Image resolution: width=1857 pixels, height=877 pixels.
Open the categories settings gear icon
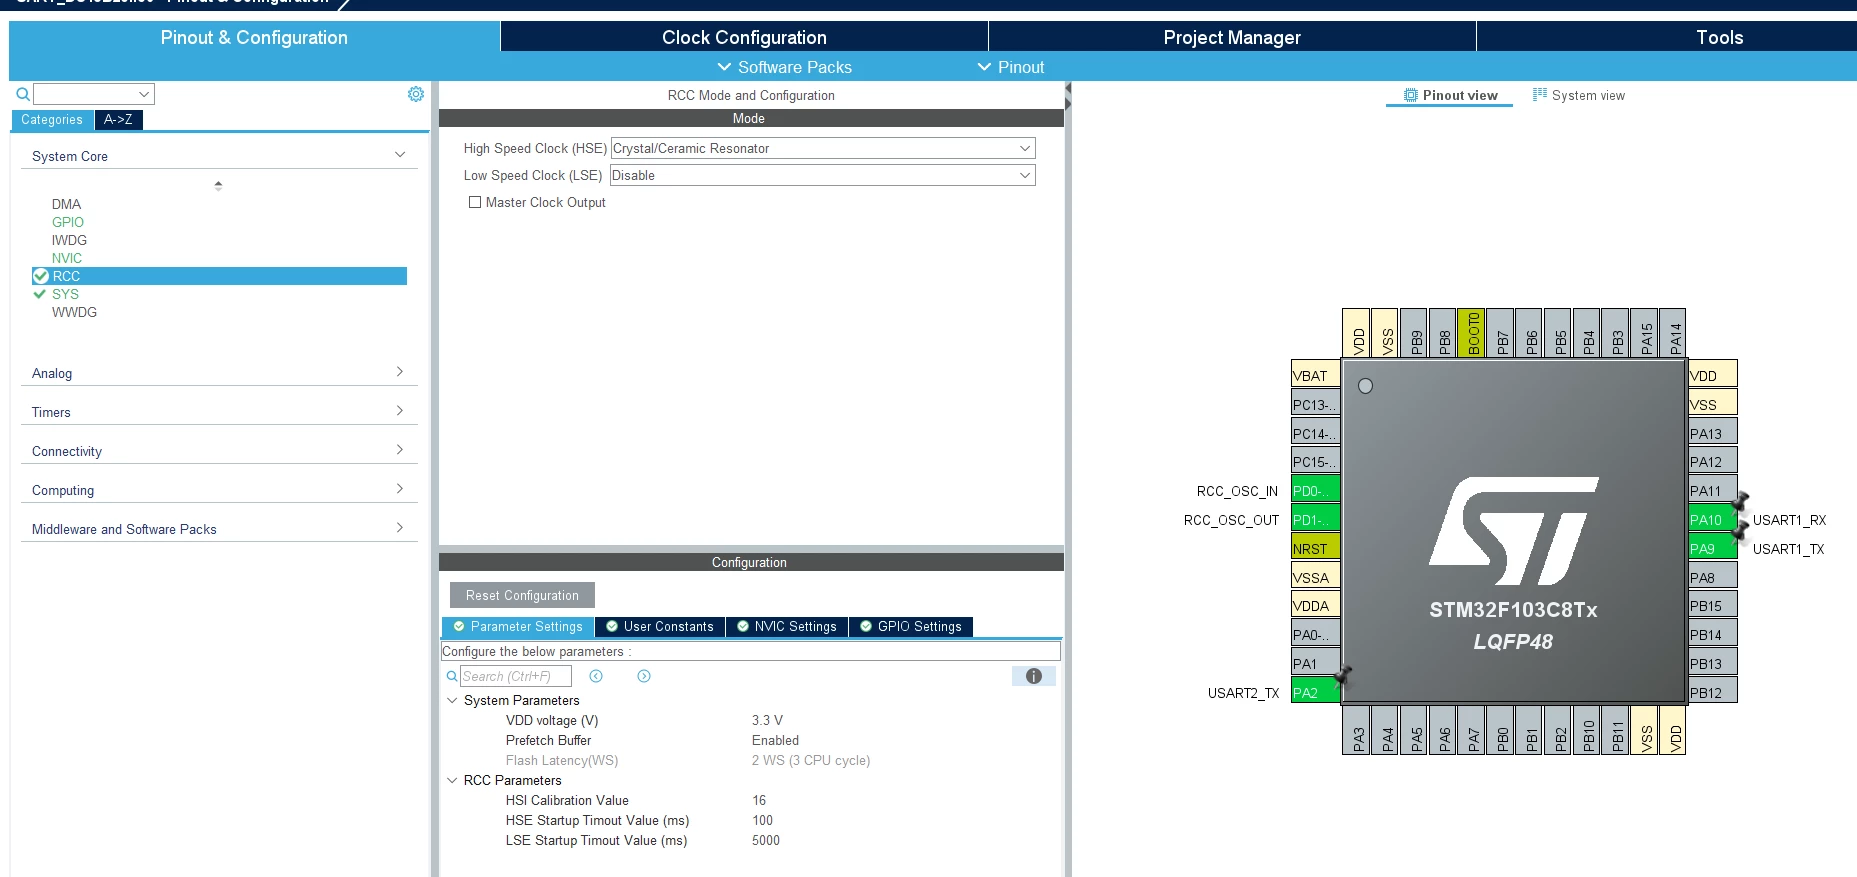416,94
